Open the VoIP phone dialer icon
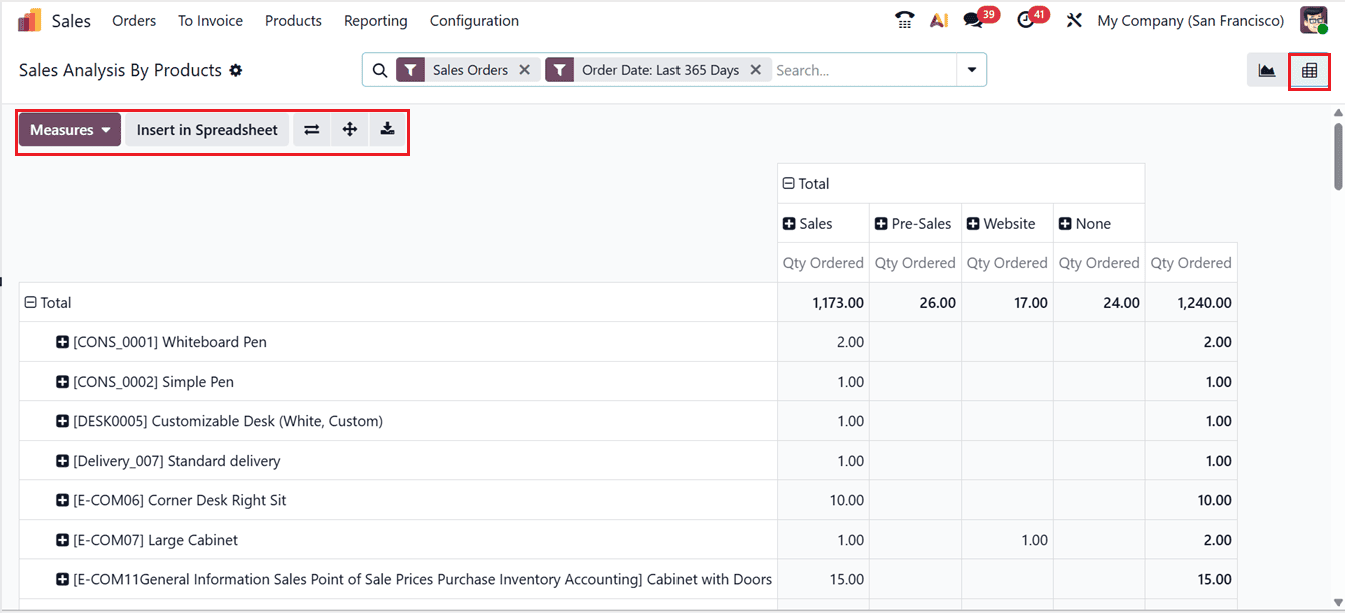The image size is (1345, 613). (904, 19)
